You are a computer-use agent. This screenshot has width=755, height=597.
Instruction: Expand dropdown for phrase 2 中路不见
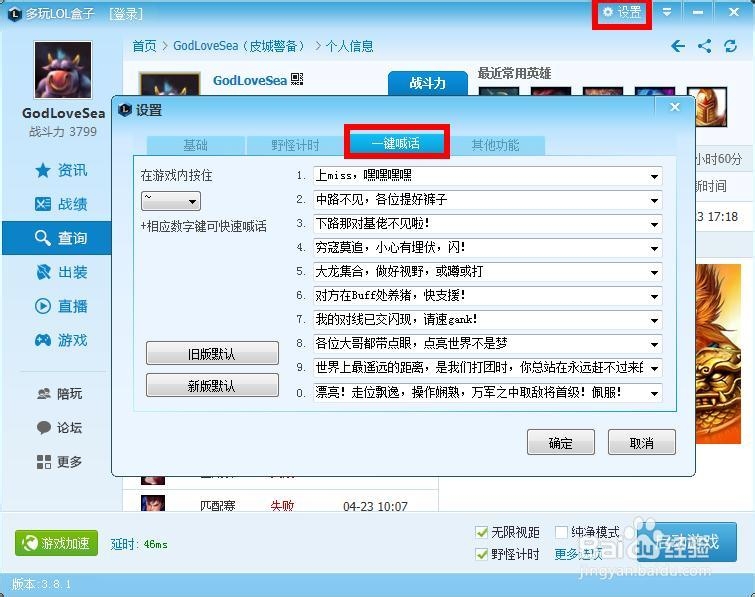click(654, 200)
